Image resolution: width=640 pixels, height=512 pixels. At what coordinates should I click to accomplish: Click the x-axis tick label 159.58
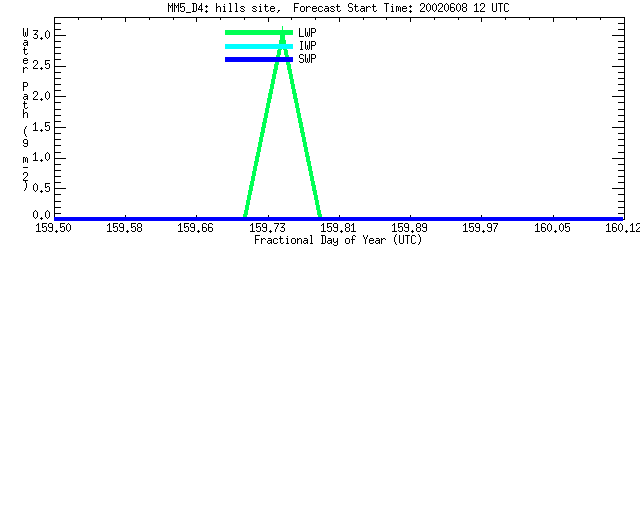click(x=124, y=228)
